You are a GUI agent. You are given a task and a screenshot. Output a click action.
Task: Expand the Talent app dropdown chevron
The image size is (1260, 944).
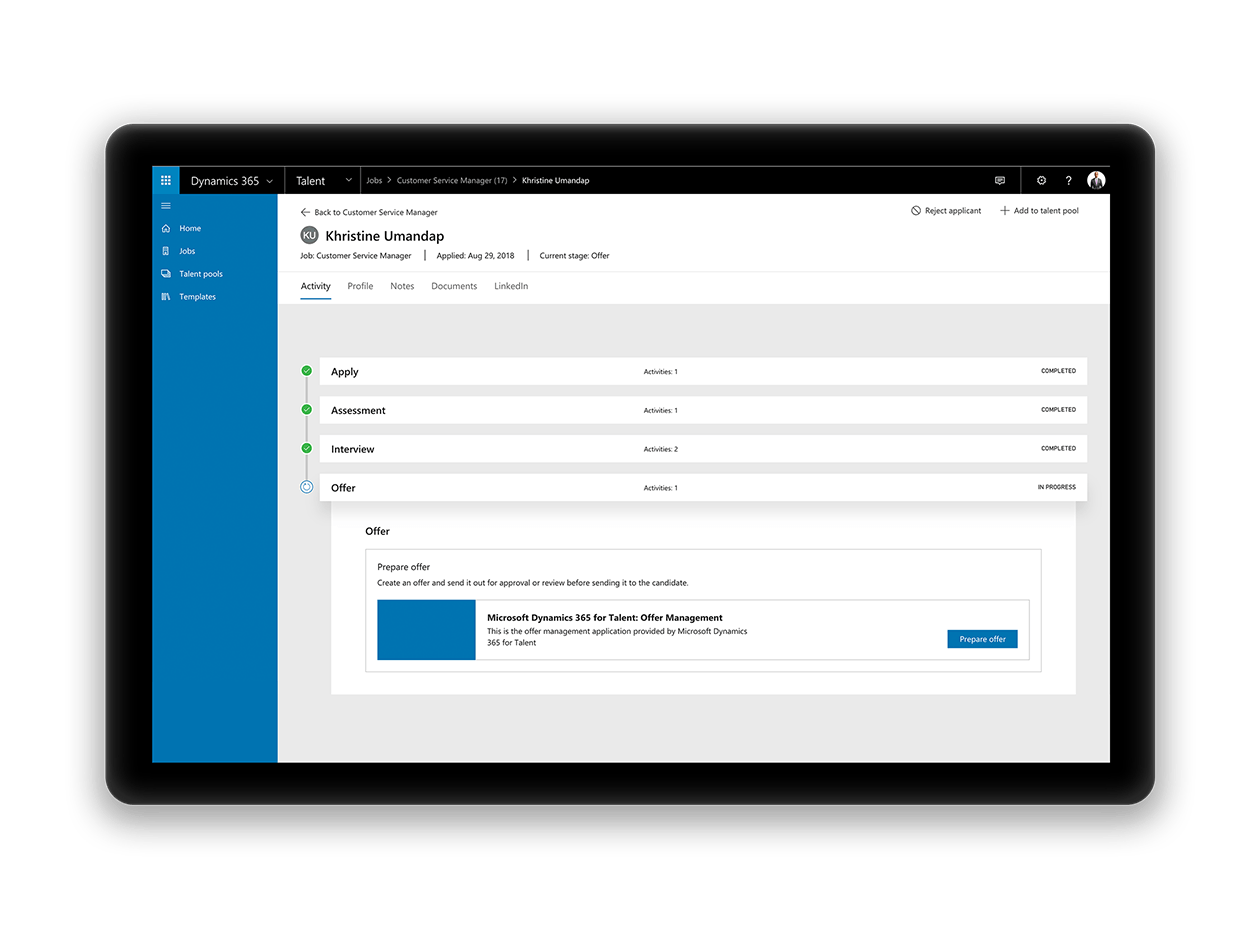point(349,181)
